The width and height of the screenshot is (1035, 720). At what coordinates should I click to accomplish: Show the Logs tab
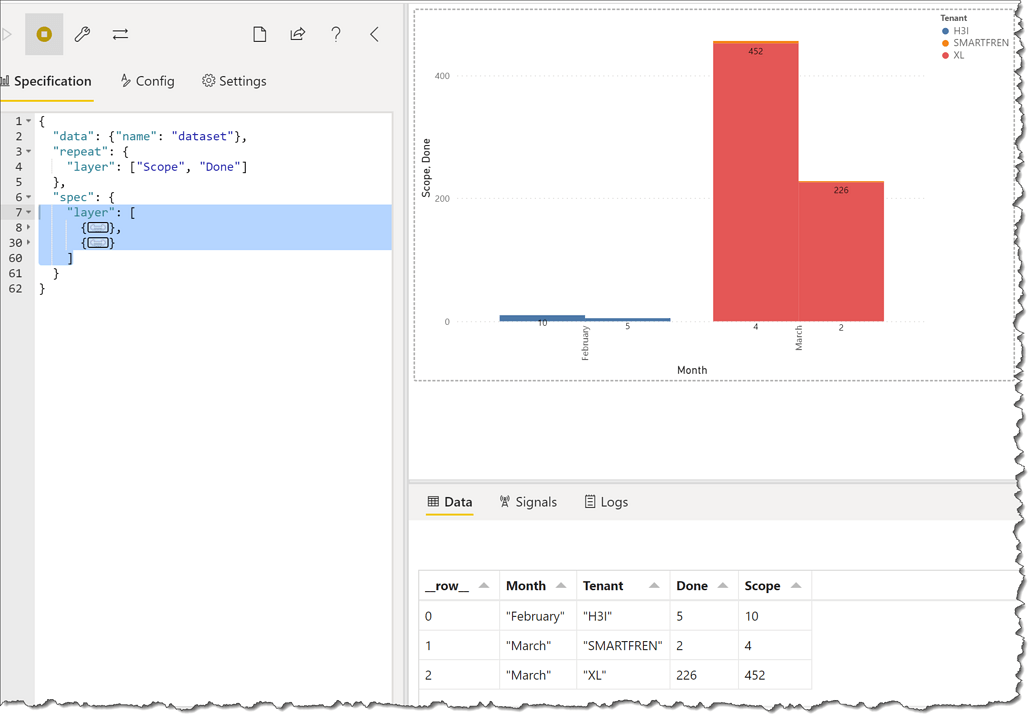click(x=606, y=502)
